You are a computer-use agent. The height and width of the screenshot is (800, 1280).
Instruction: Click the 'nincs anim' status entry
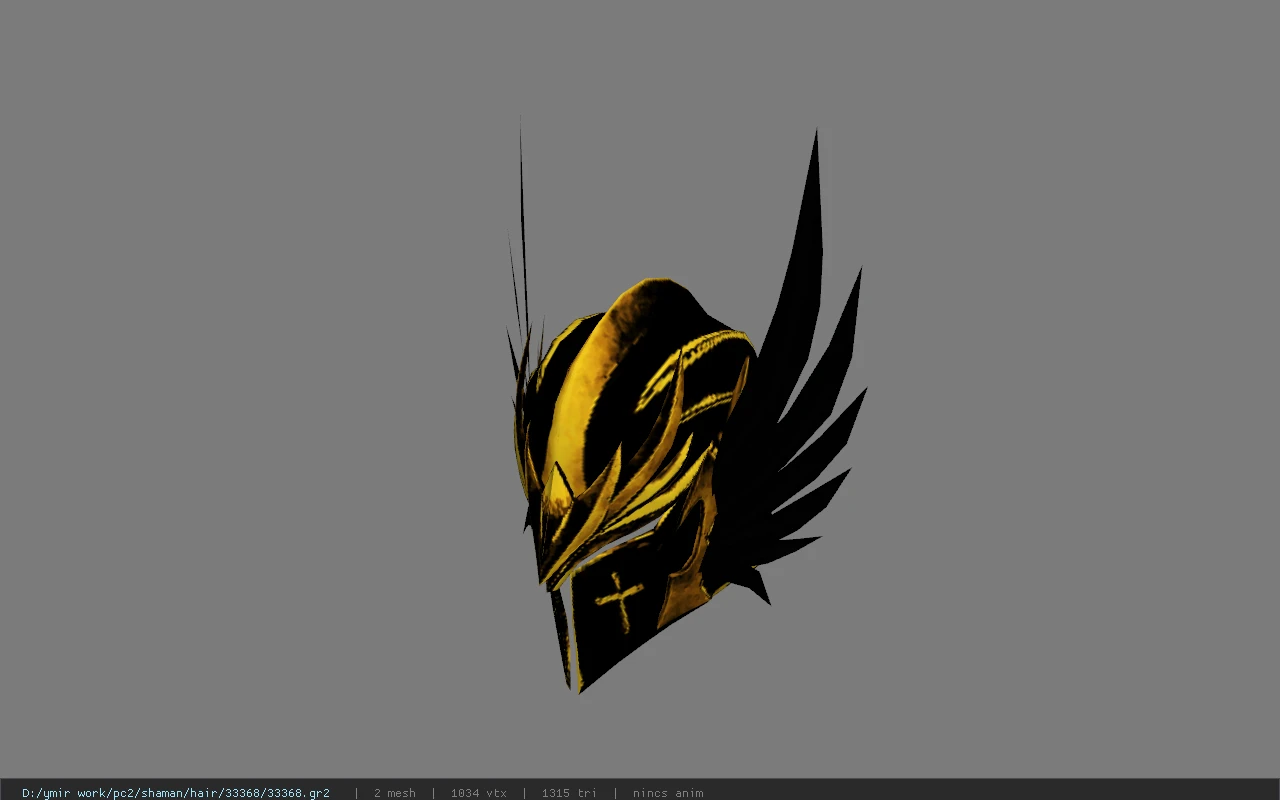click(x=668, y=793)
